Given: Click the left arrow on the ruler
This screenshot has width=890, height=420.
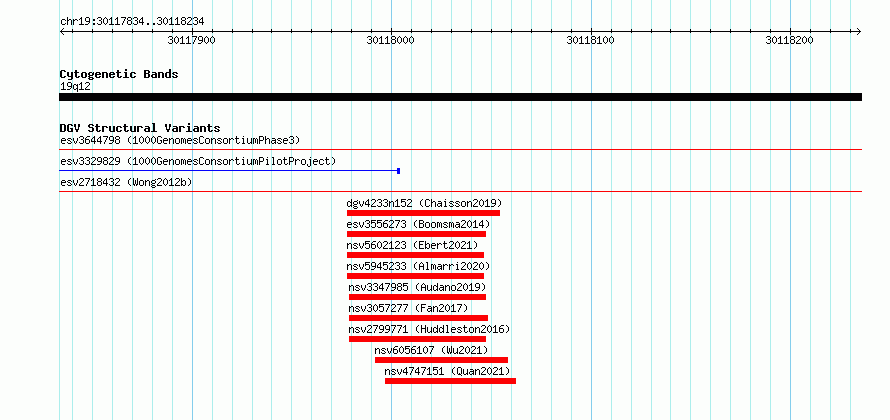Looking at the screenshot, I should pos(62,31).
